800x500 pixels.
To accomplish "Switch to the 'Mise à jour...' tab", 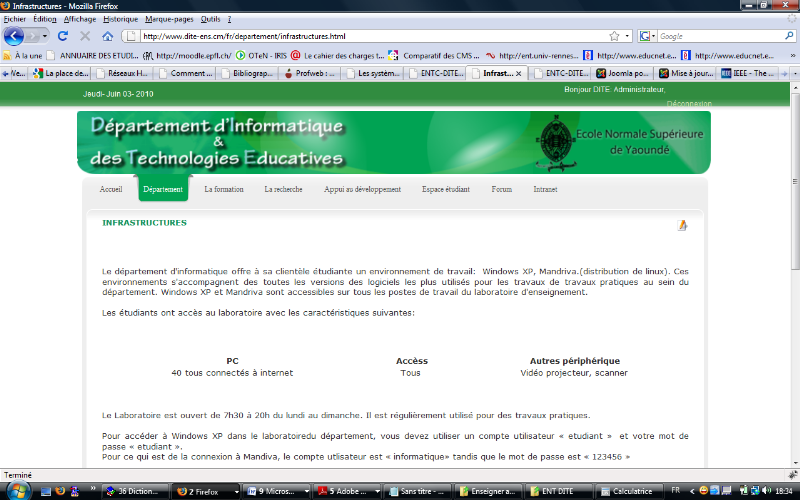I will (686, 73).
